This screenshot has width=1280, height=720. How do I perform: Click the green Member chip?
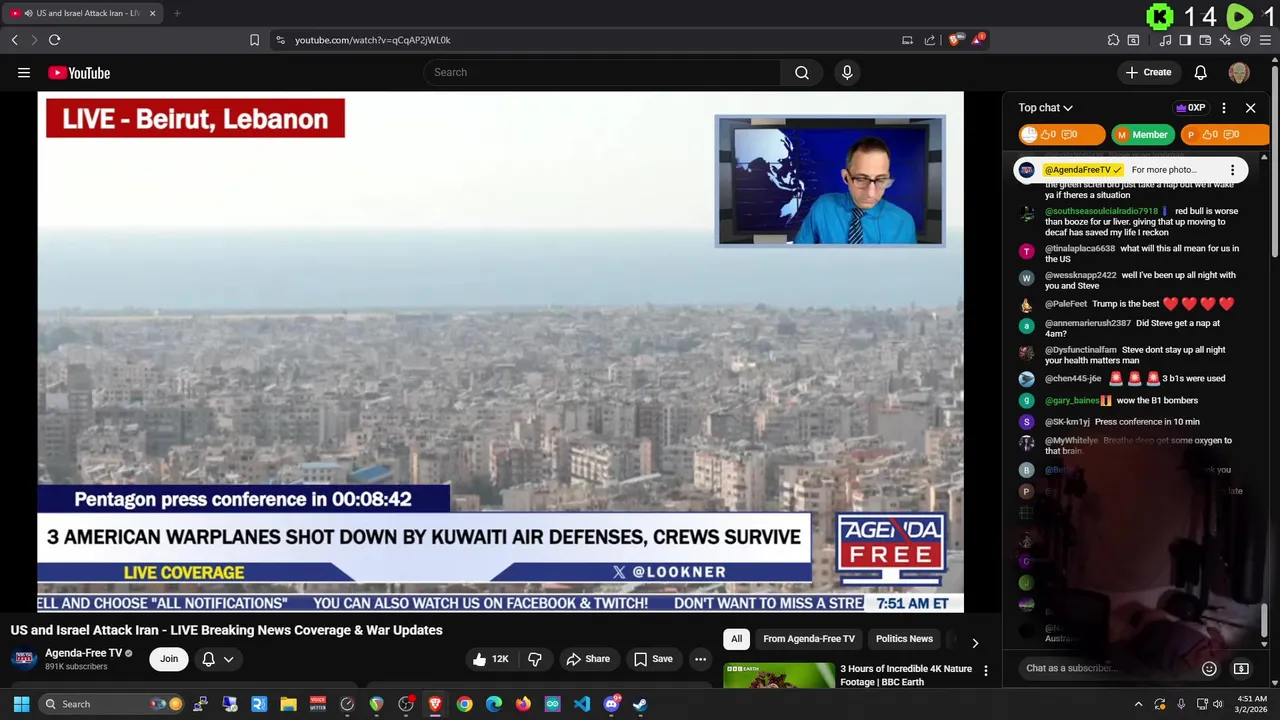tap(1142, 134)
